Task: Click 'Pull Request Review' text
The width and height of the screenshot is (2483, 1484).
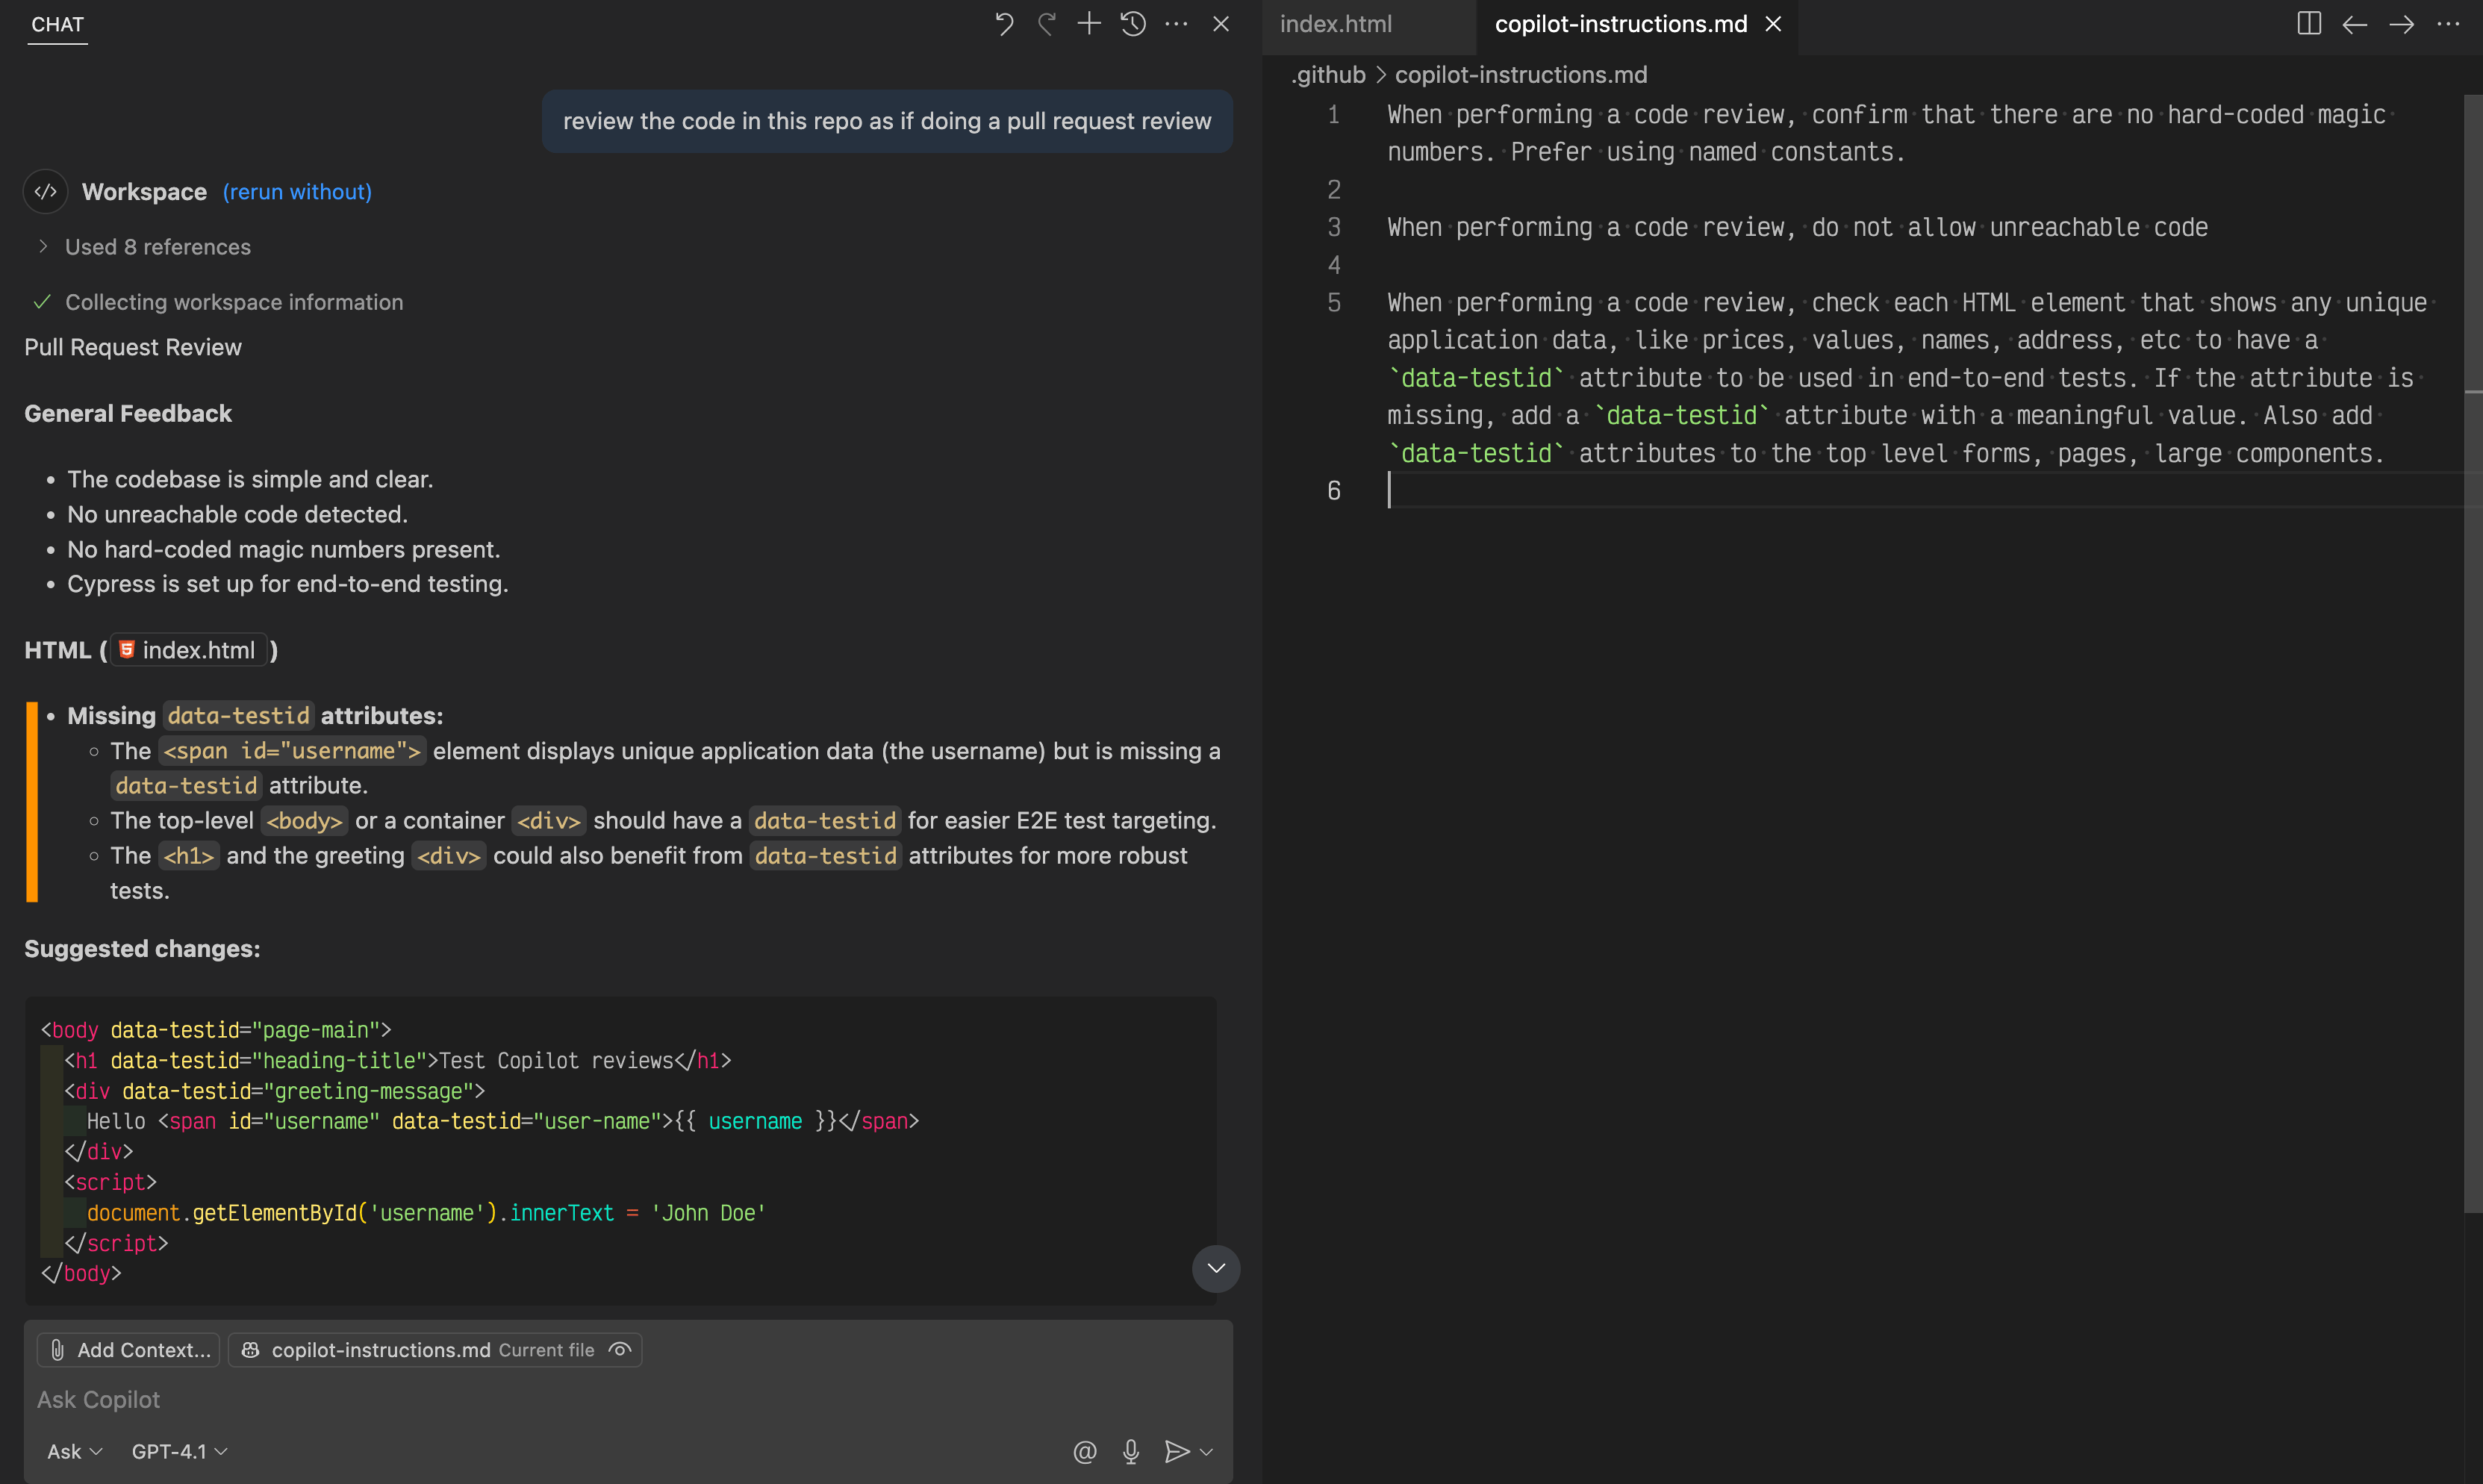Action: click(133, 347)
